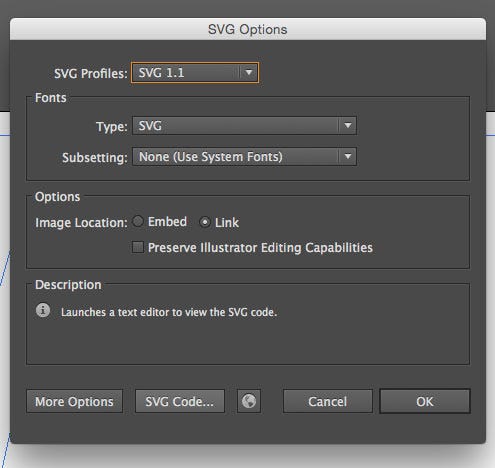The image size is (495, 468).
Task: Open the SVG Profiles combo box
Action: 195,73
